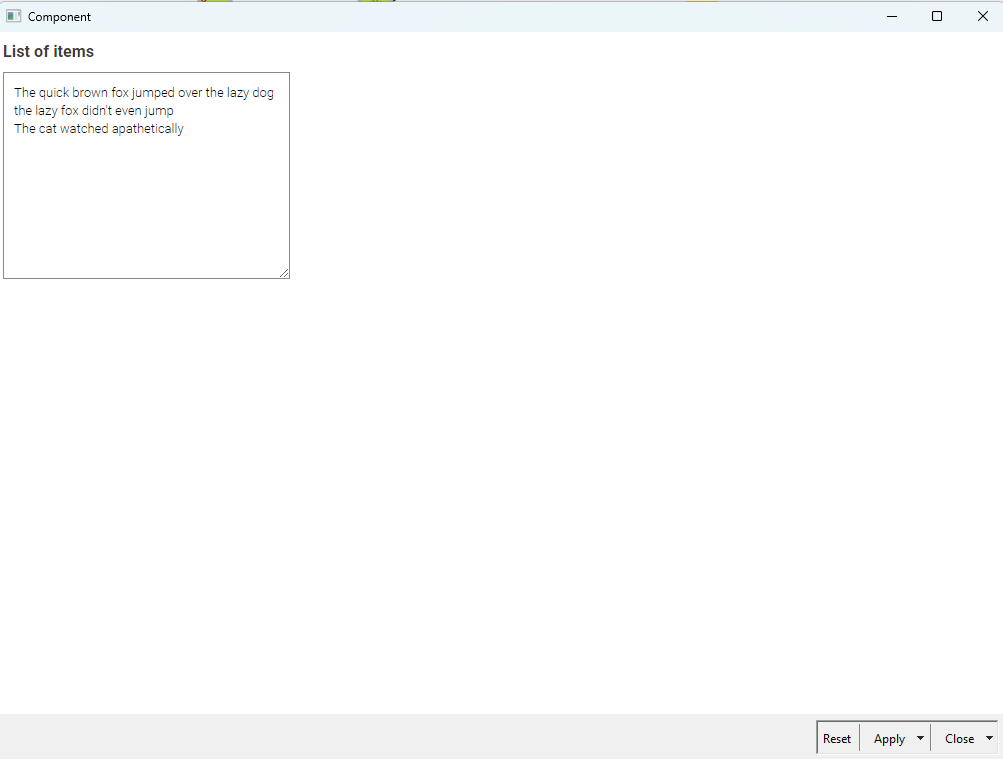The height and width of the screenshot is (759, 1003).
Task: Click the word 'apathetically' in the textarea
Action: [148, 129]
